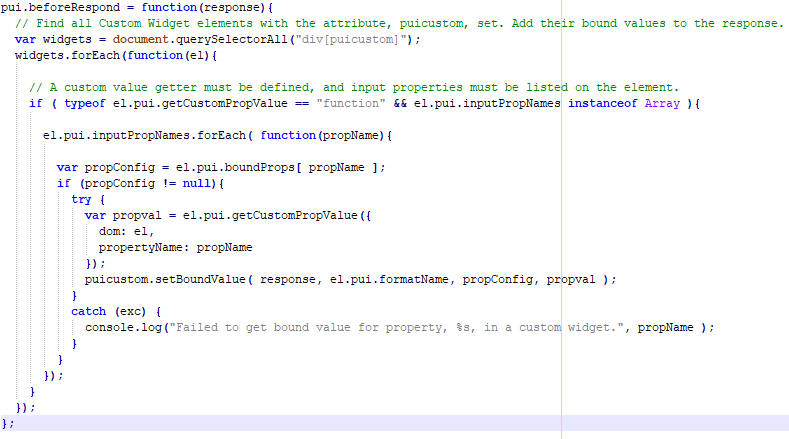
Task: Click the 'propertyName: propName' line
Action: tap(176, 248)
